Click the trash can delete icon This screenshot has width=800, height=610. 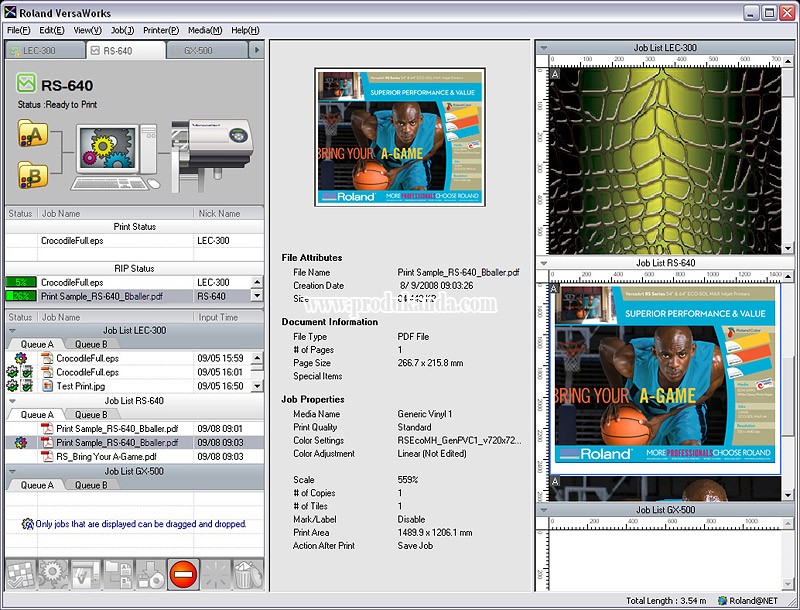pyautogui.click(x=247, y=576)
